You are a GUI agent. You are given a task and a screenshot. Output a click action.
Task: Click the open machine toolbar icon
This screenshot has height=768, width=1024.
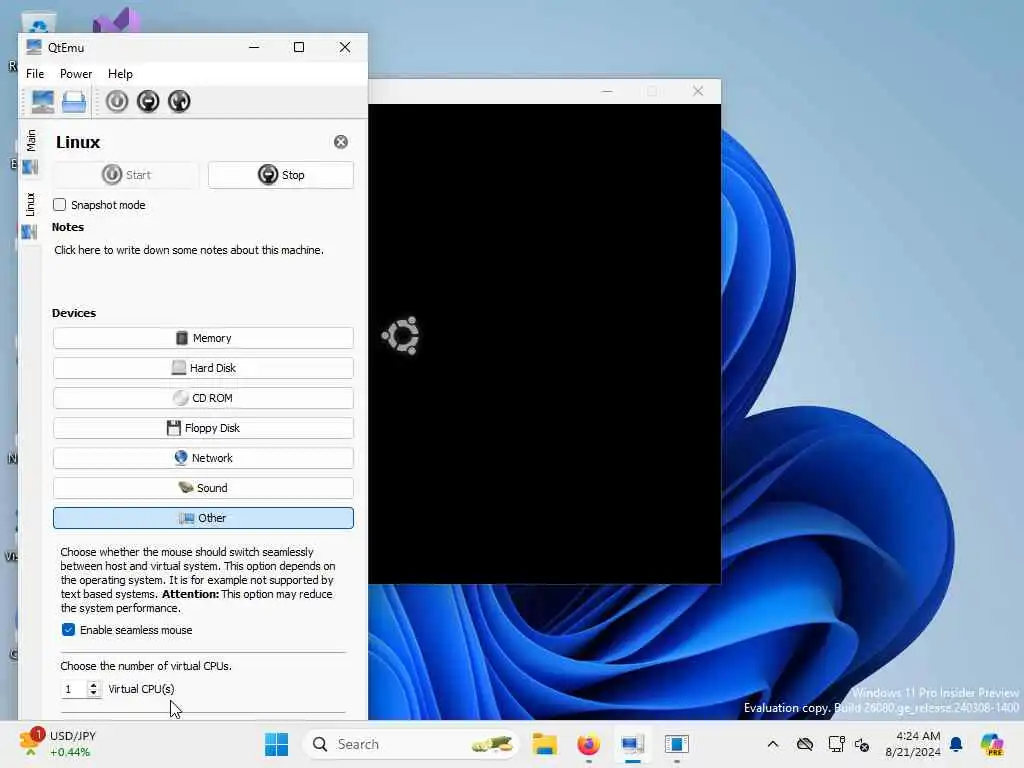tap(74, 101)
